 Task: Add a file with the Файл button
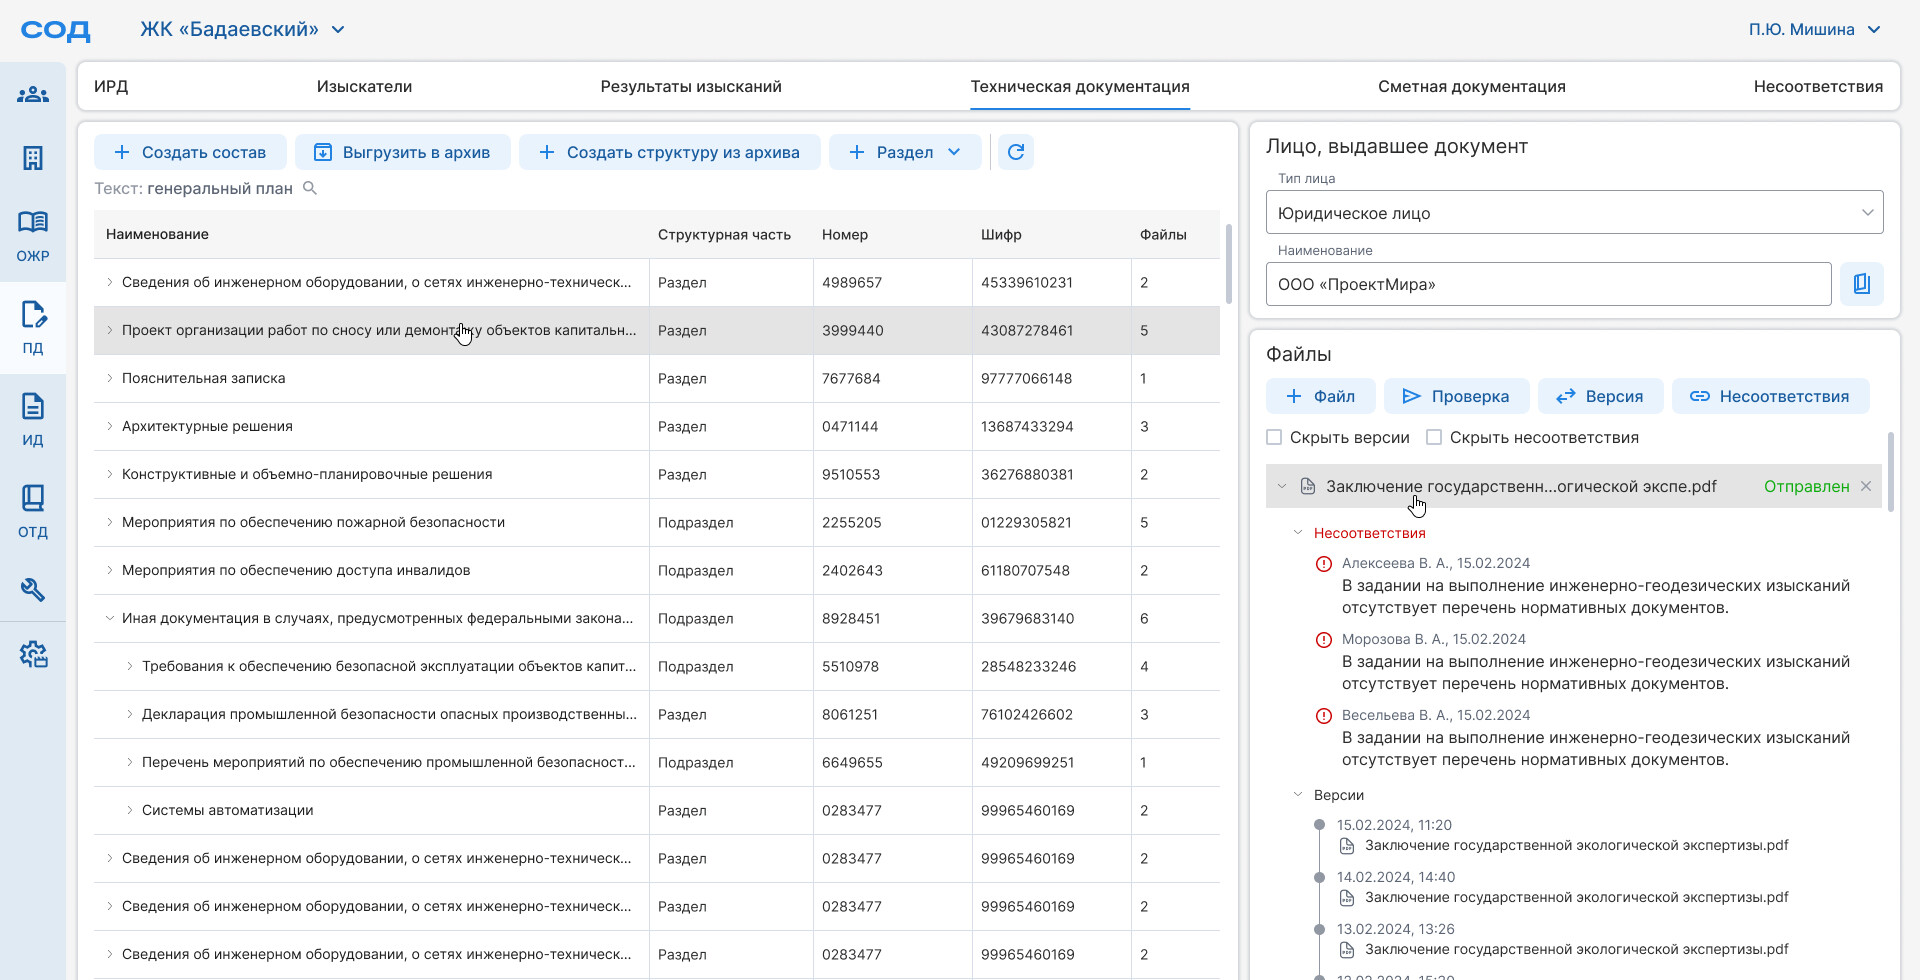1320,396
